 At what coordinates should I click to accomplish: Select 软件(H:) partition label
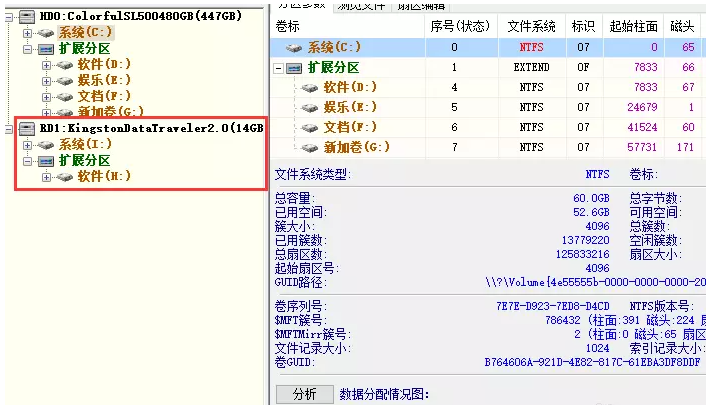pos(104,176)
